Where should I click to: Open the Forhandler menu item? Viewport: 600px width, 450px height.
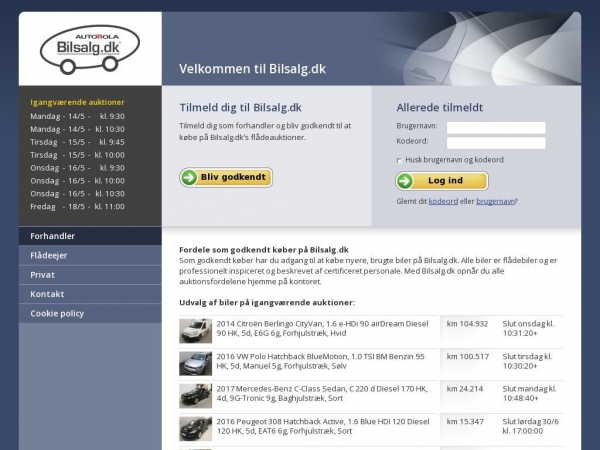click(x=90, y=236)
